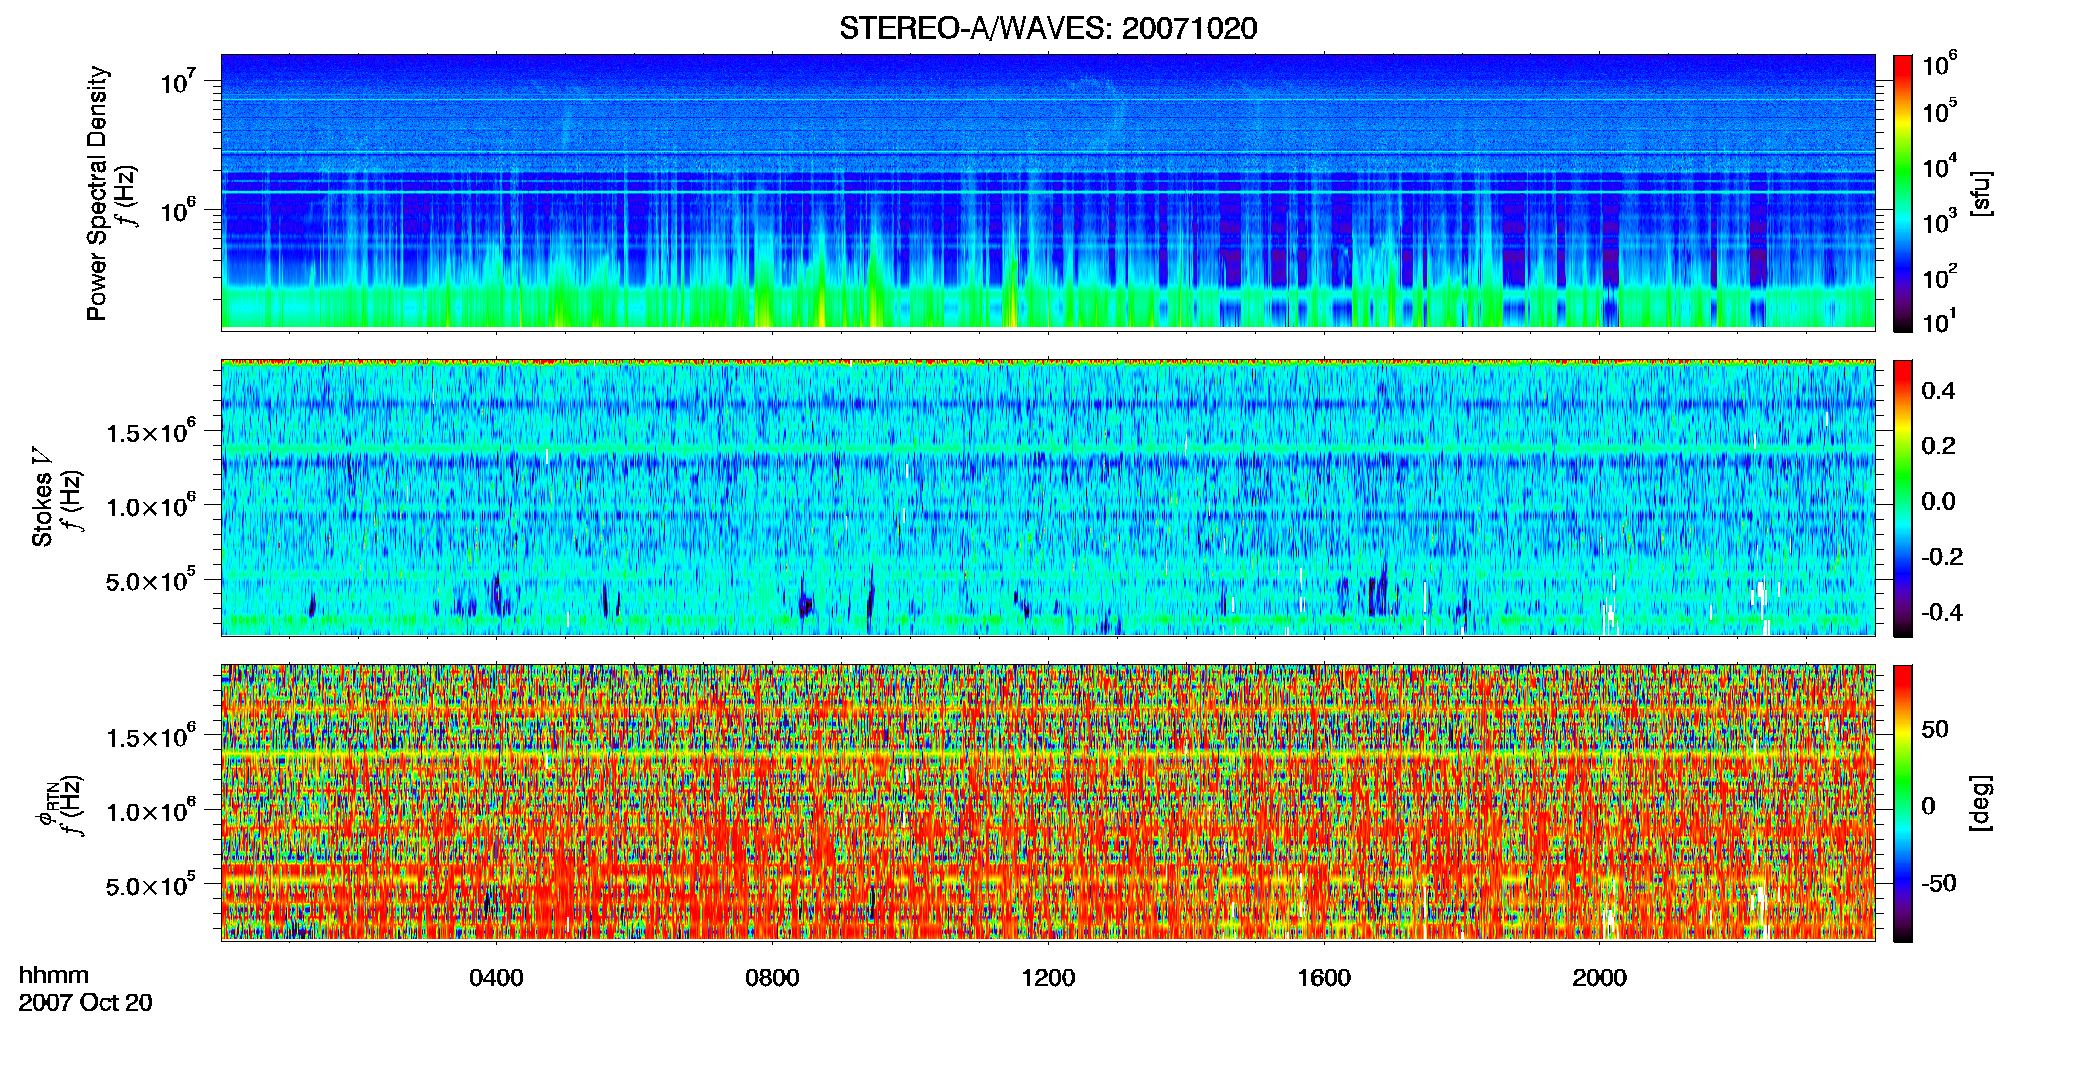Click the -50 tick on angle colorbar
2096x1080 pixels.
(1938, 883)
